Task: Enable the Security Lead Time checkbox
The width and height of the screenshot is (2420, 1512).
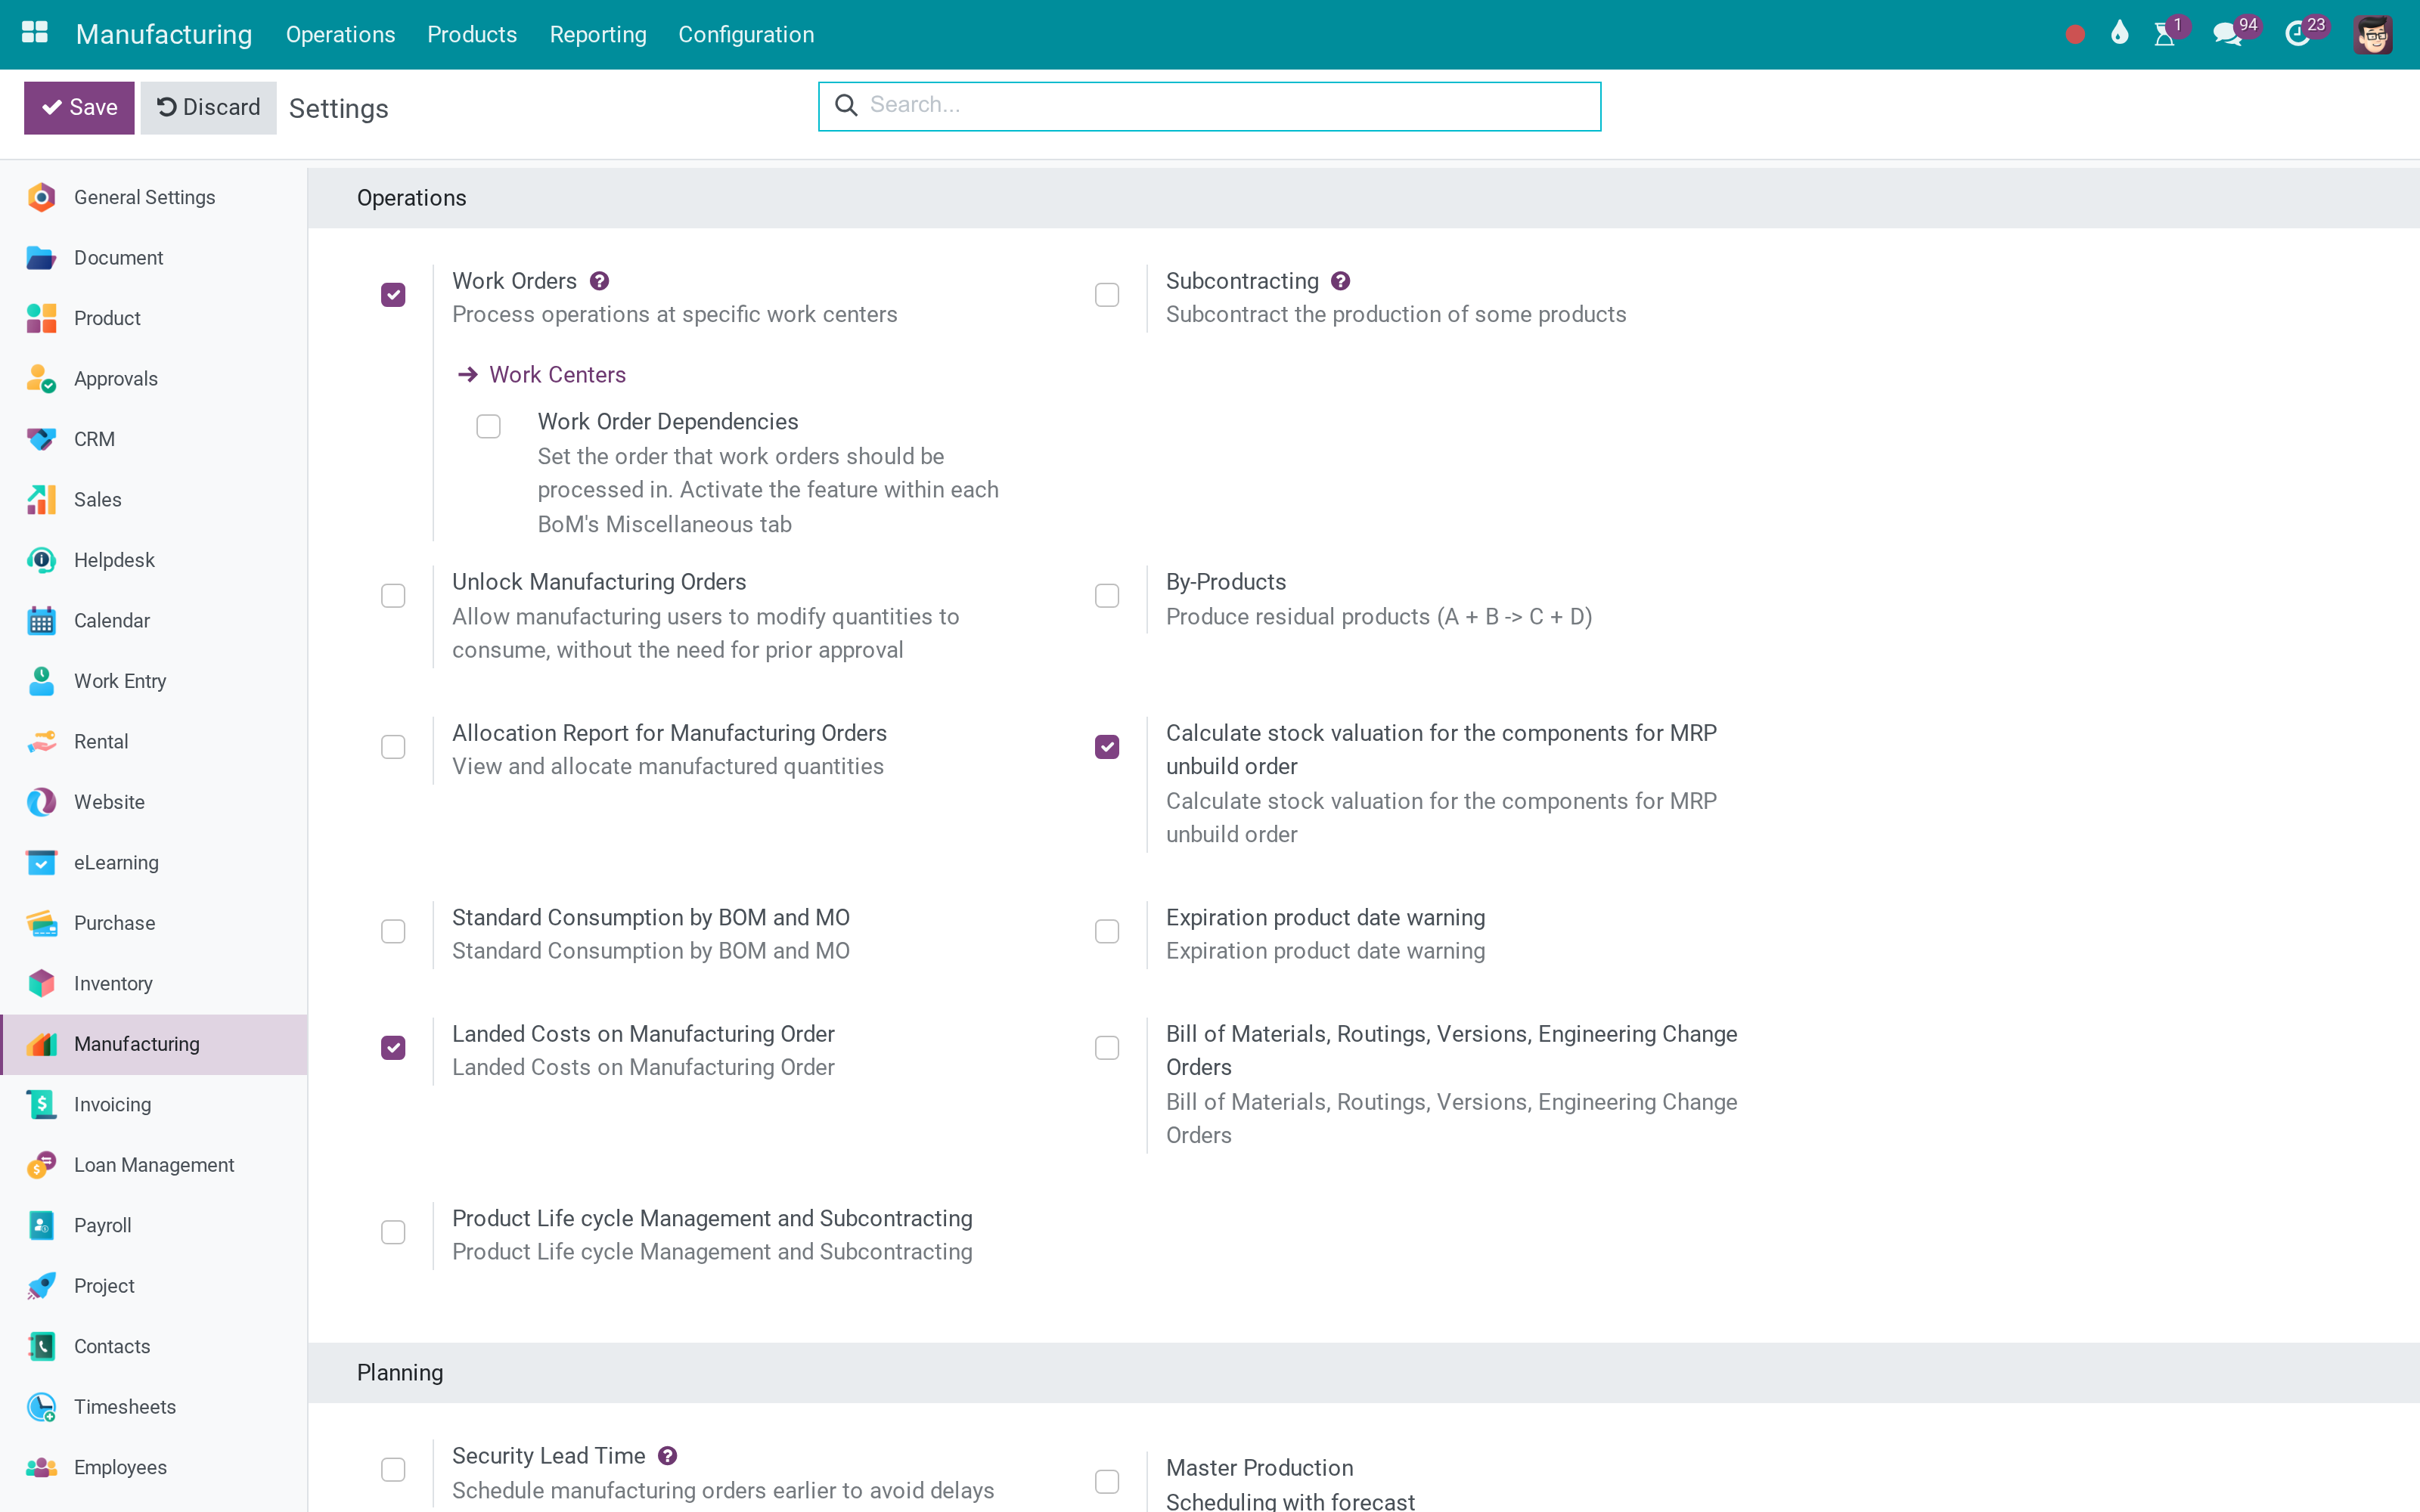Action: (x=393, y=1470)
